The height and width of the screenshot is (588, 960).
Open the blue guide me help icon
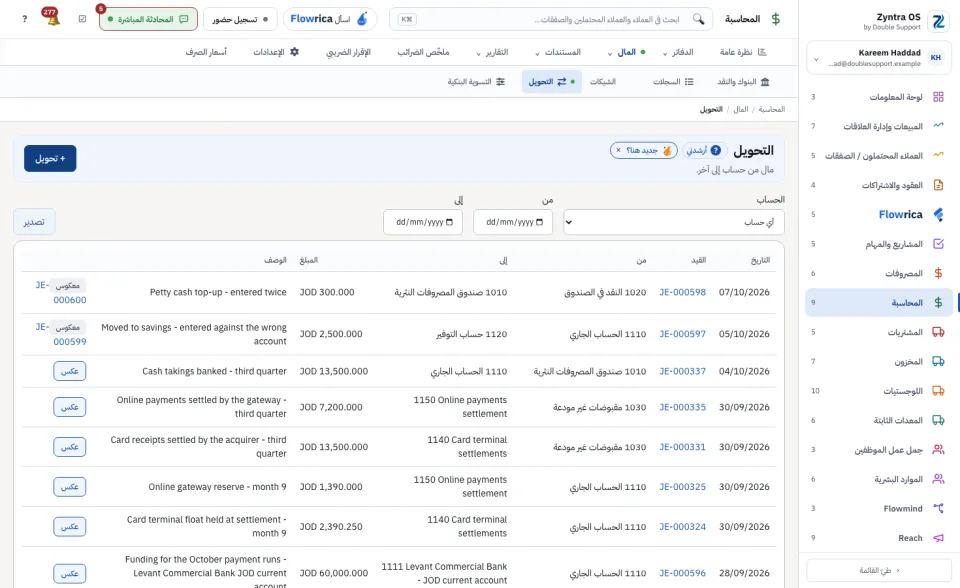click(x=715, y=150)
